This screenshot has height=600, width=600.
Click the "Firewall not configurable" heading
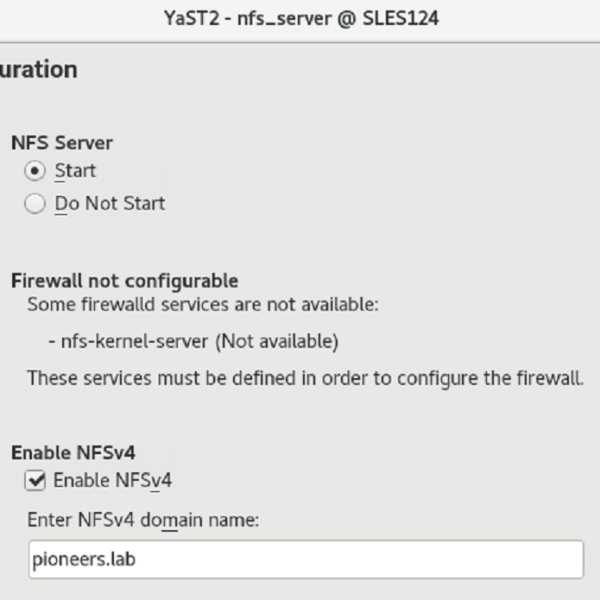(x=124, y=281)
